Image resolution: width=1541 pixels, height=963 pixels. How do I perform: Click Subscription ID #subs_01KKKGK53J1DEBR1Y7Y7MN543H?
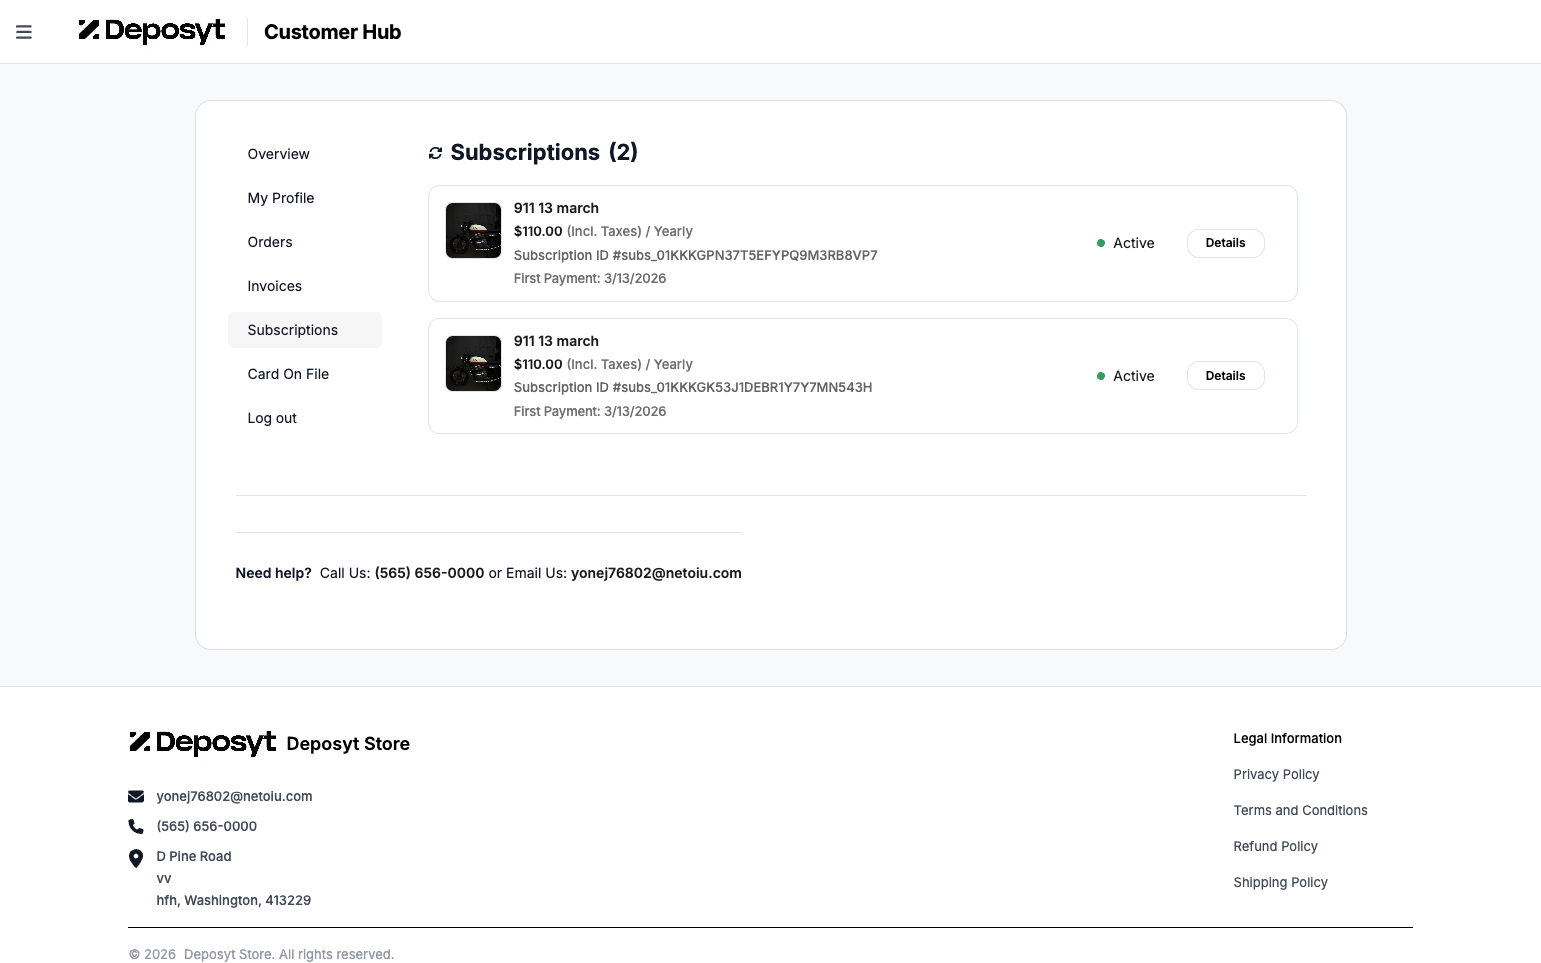[x=693, y=387]
